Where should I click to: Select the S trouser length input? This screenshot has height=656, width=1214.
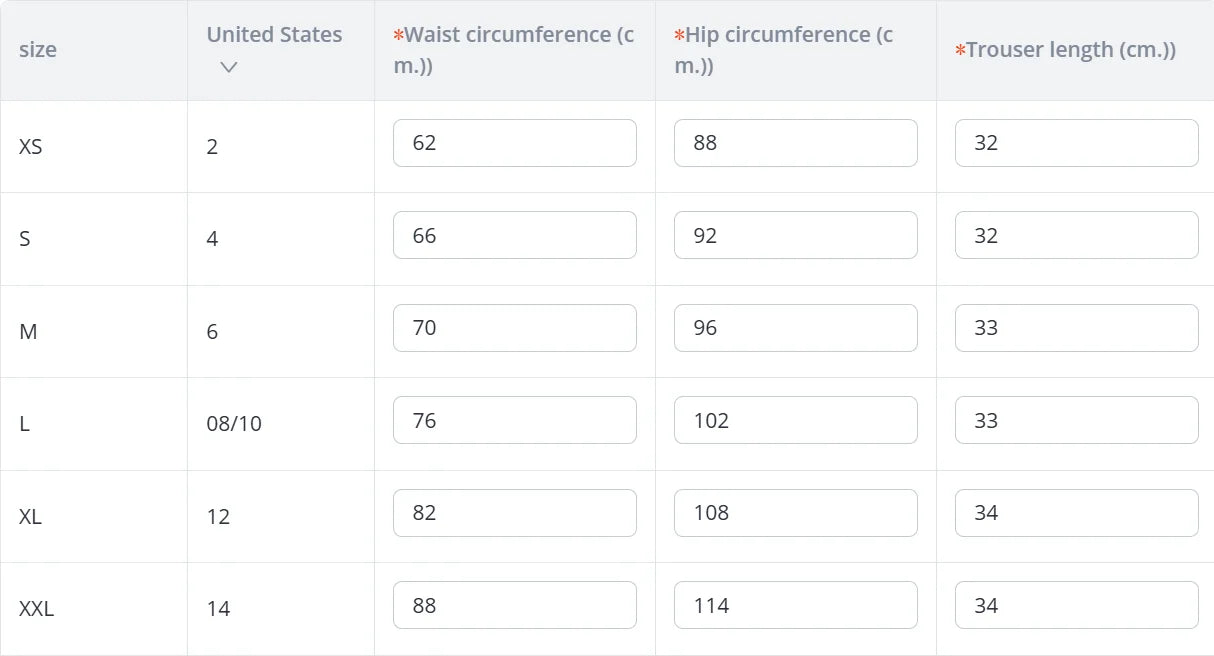click(x=1076, y=235)
